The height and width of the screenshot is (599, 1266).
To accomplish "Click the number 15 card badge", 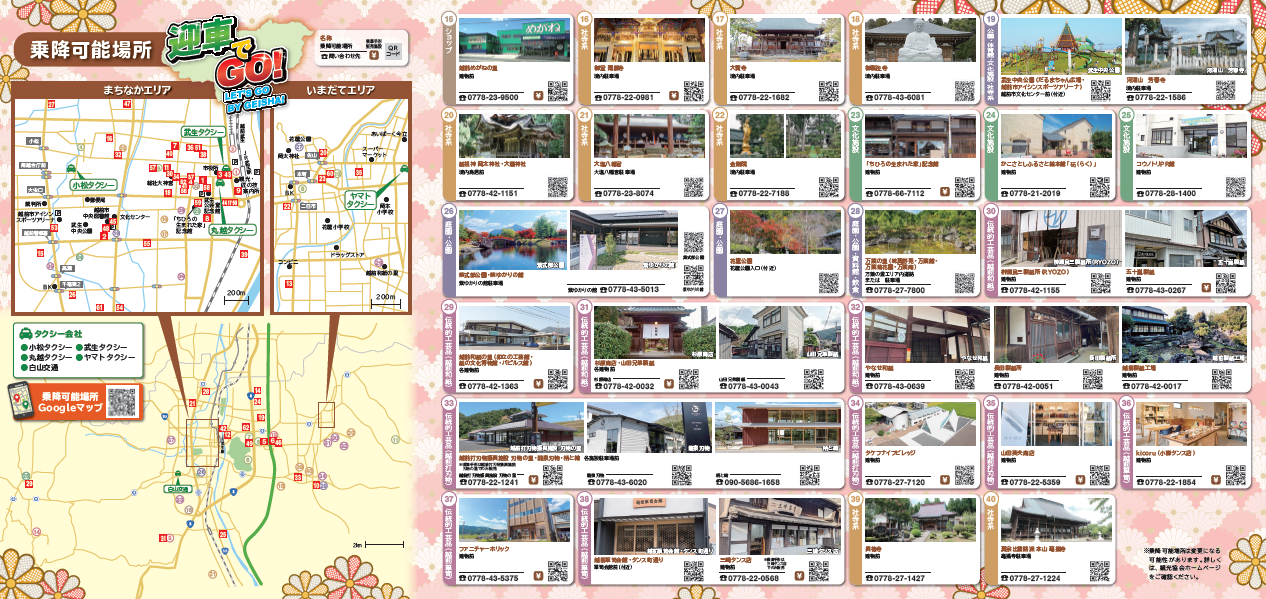I will [449, 19].
